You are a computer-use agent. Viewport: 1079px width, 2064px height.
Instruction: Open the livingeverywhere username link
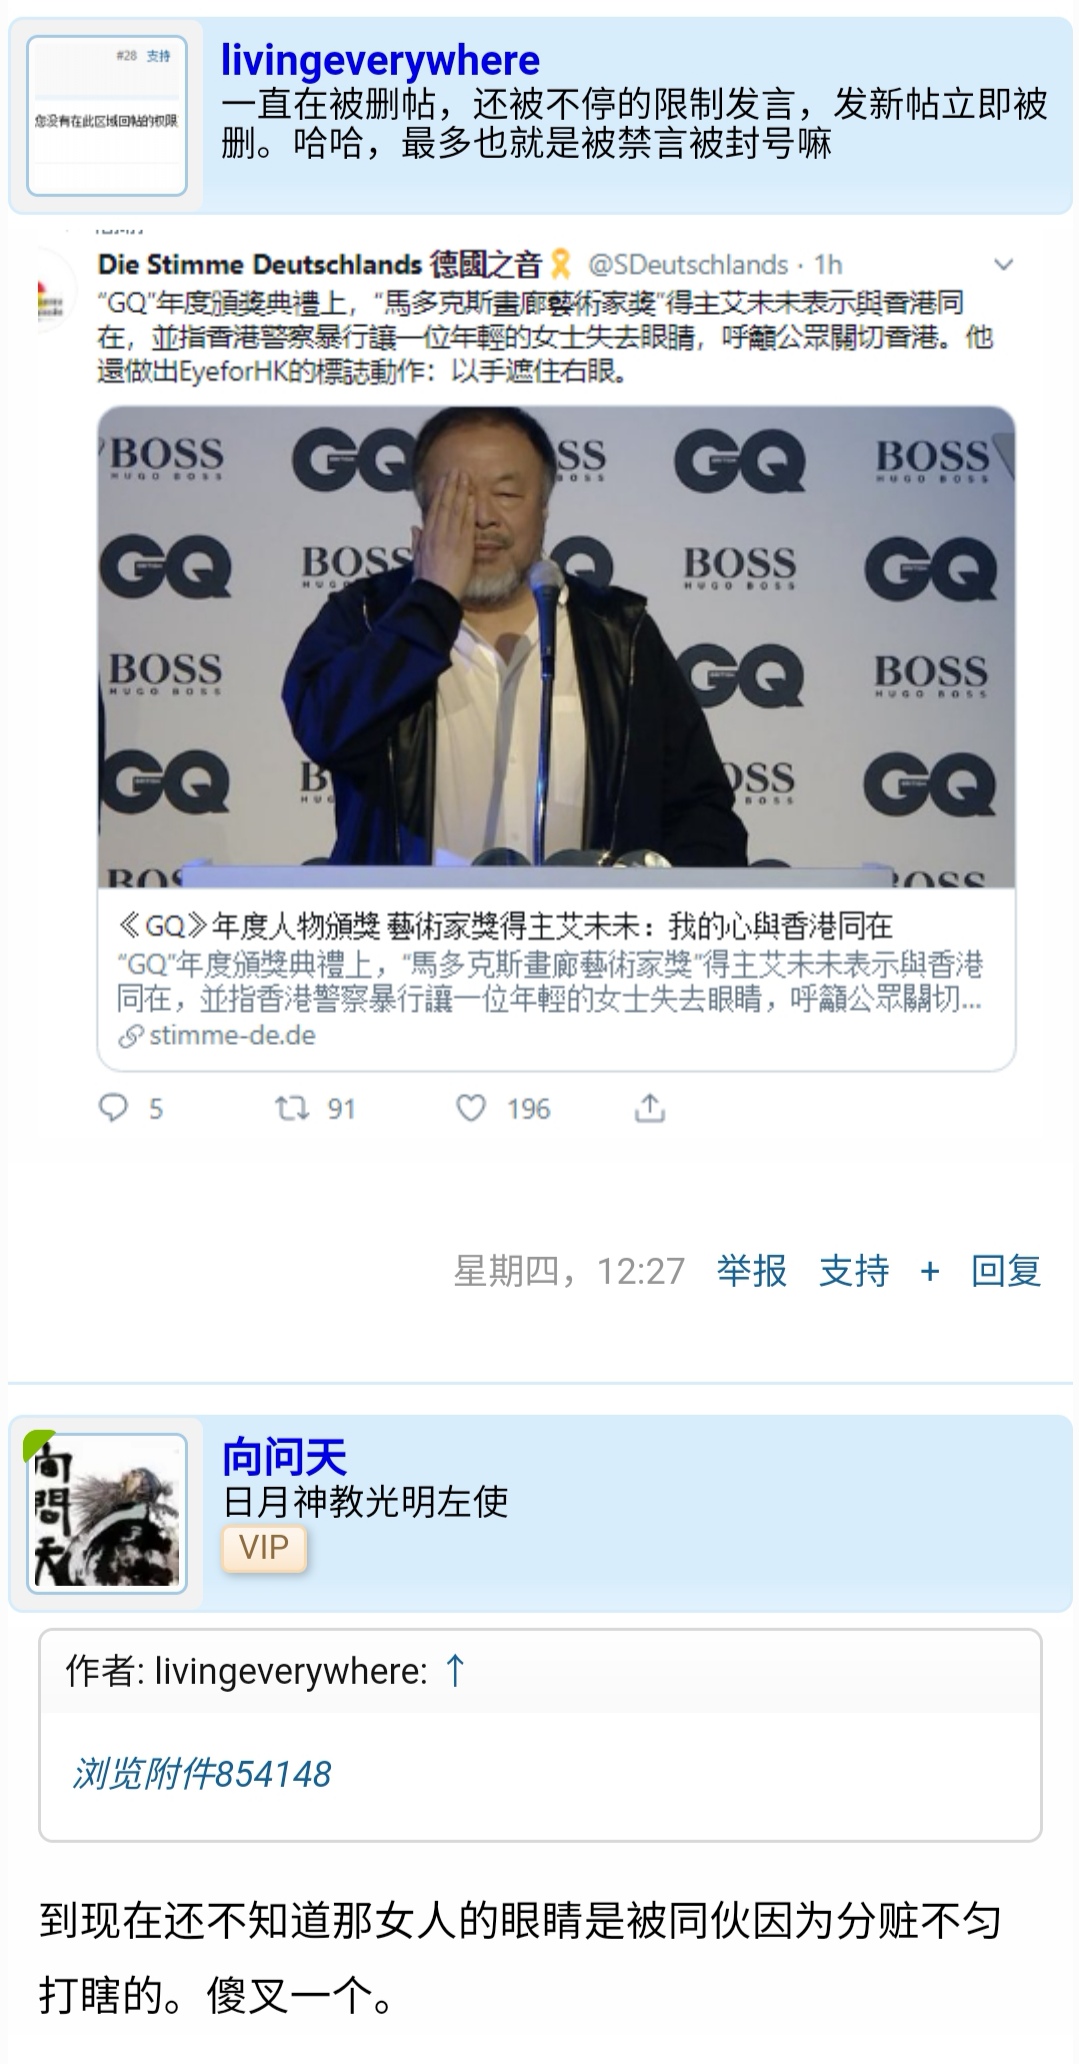pyautogui.click(x=380, y=61)
